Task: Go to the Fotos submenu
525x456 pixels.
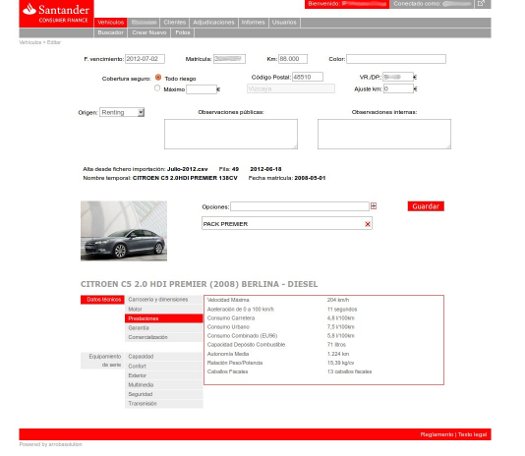Action: pyautogui.click(x=182, y=33)
